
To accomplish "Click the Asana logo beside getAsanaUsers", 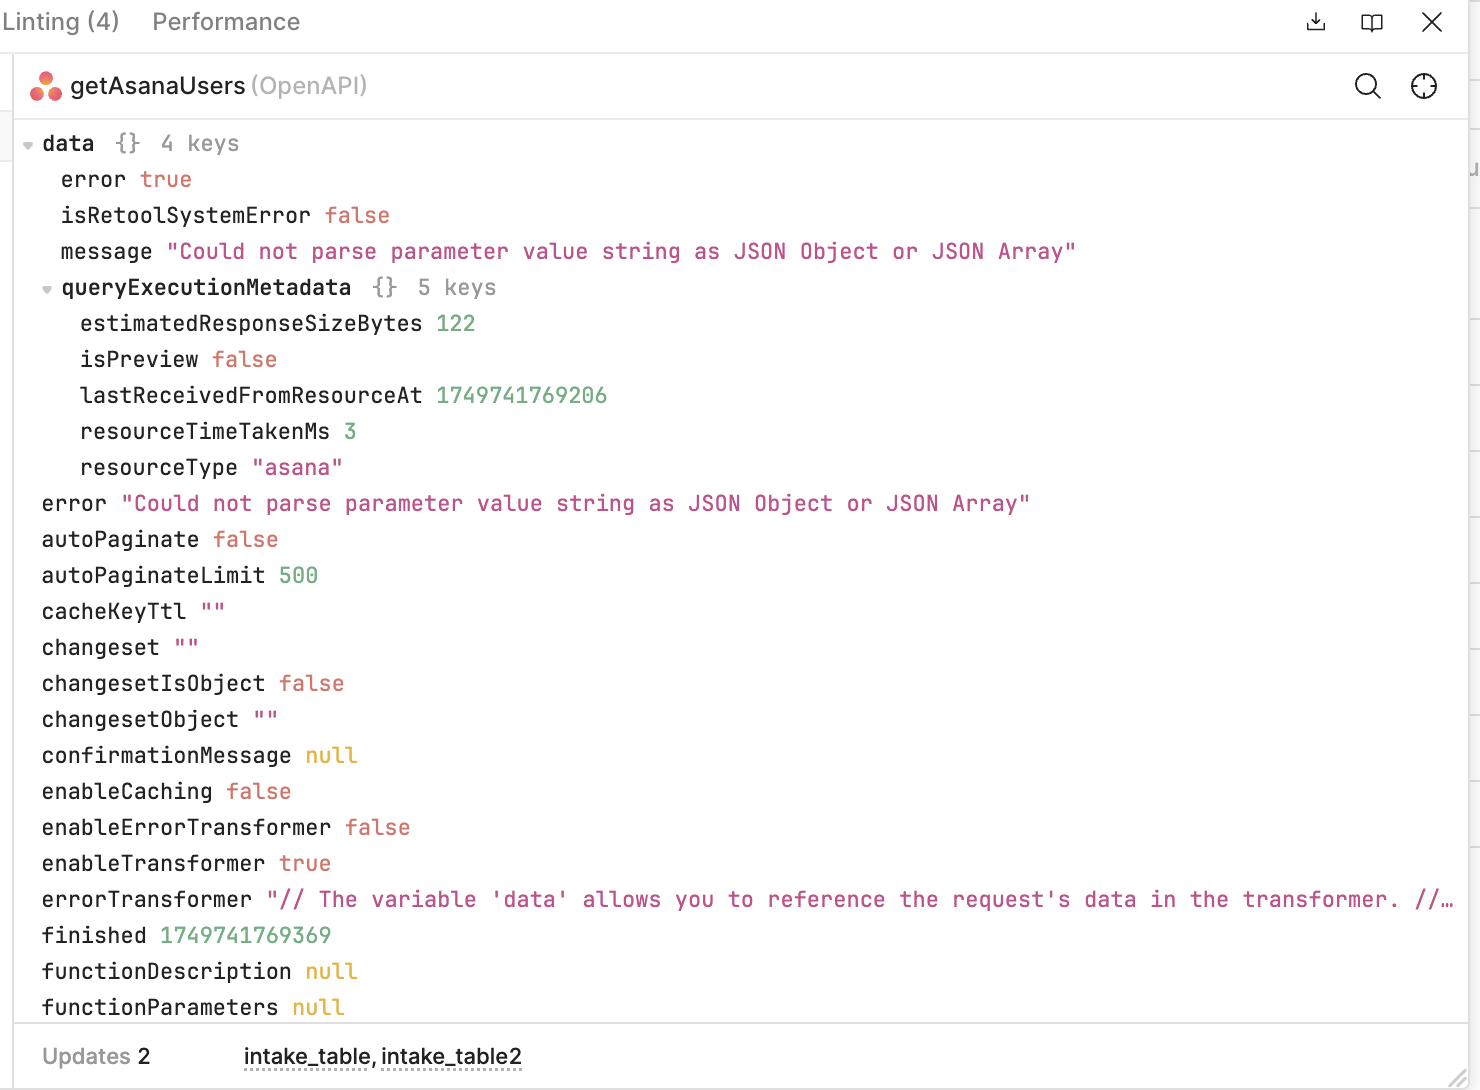I will (x=46, y=86).
